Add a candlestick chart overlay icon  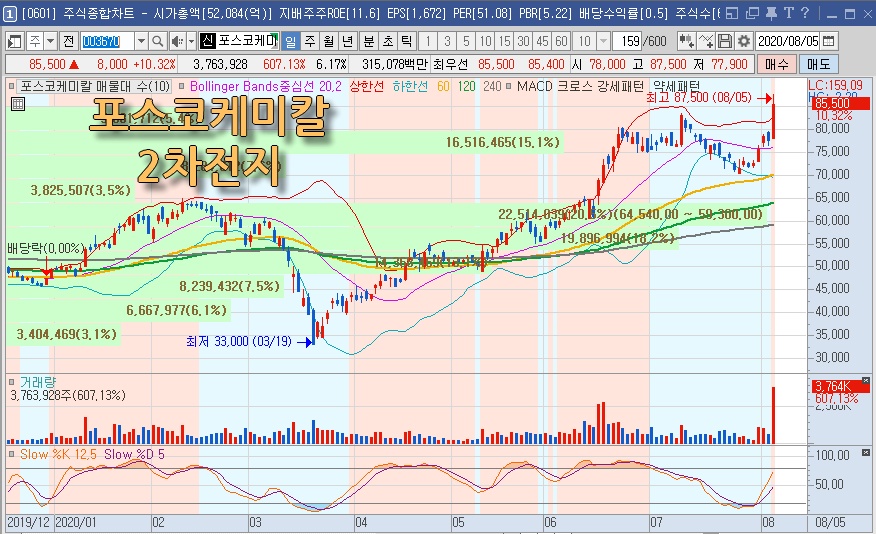687,41
